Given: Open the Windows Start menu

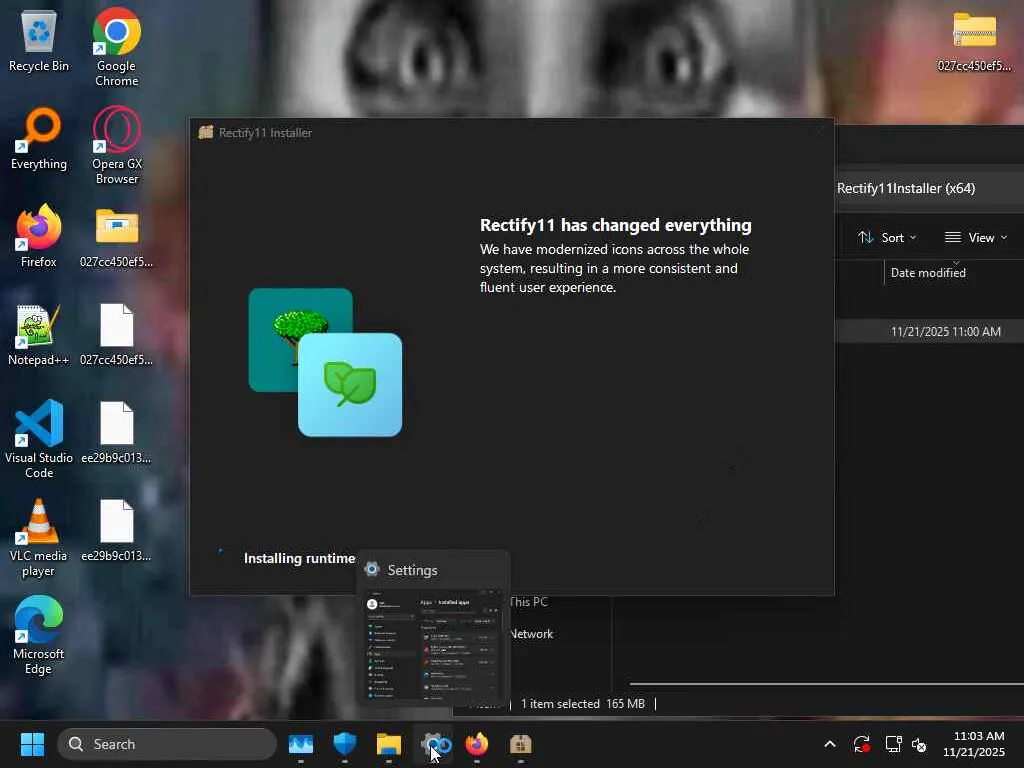Looking at the screenshot, I should tap(32, 744).
